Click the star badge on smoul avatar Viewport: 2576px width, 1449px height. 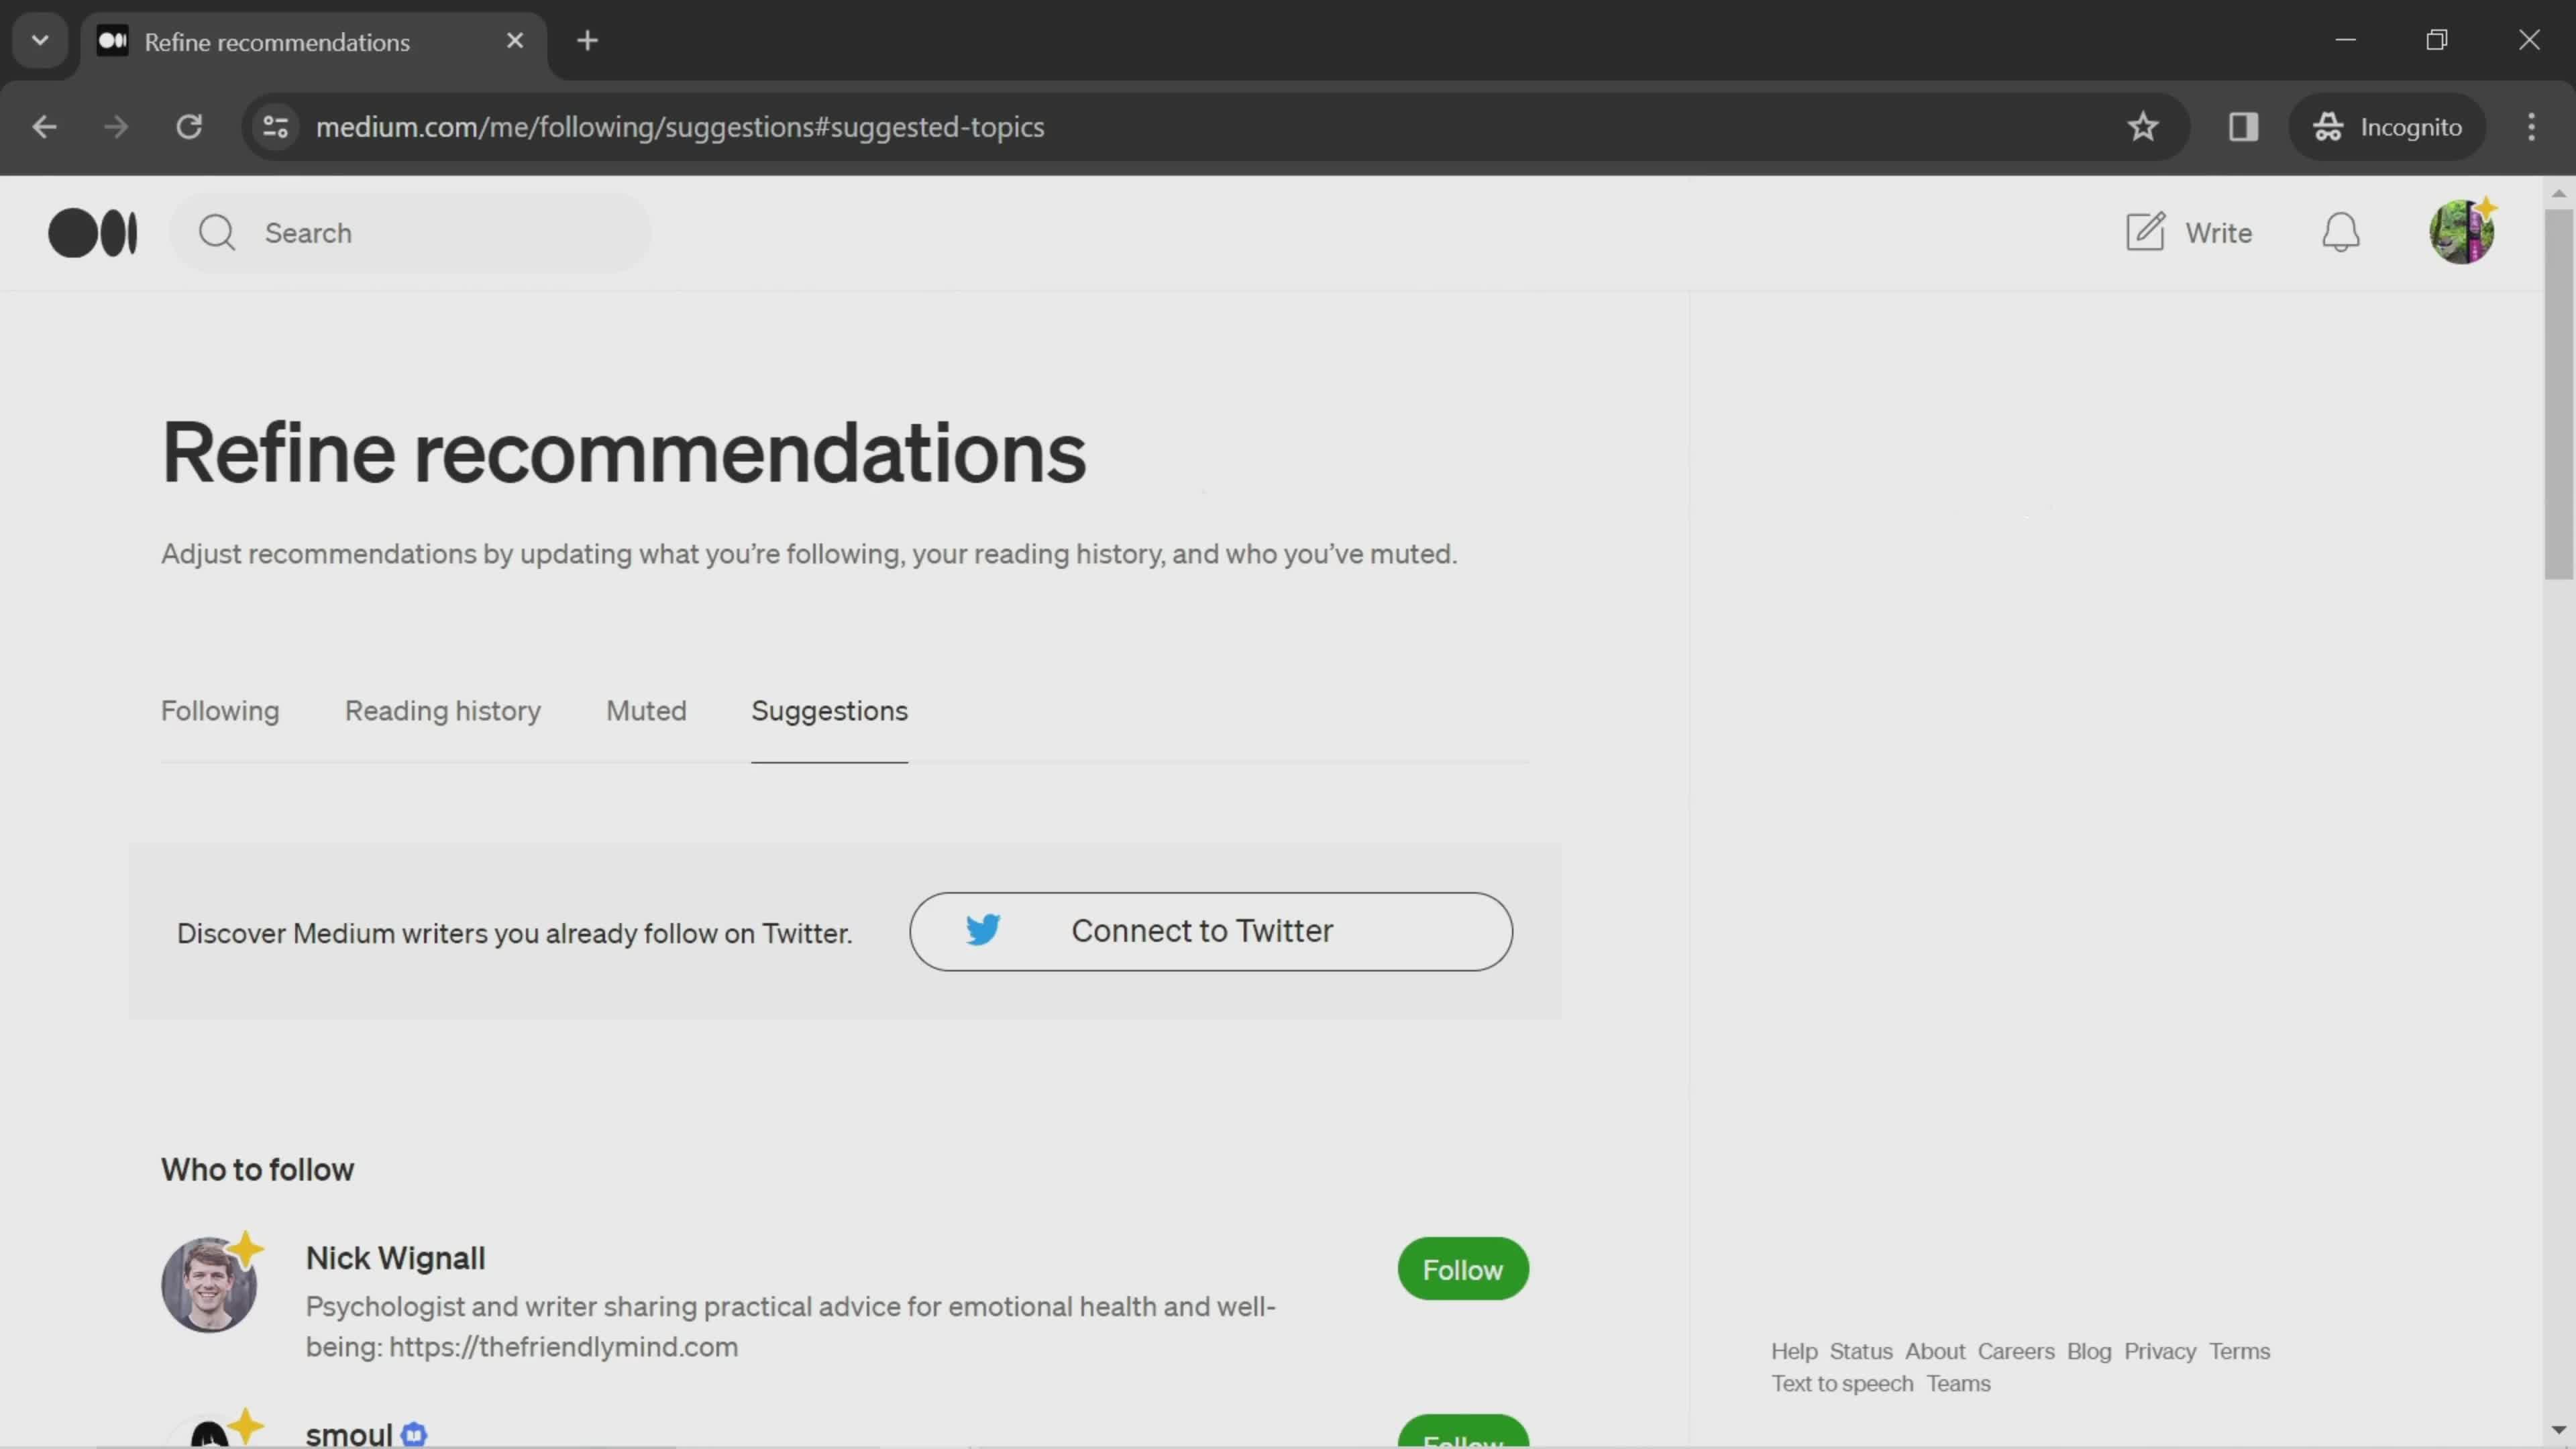[246, 1424]
